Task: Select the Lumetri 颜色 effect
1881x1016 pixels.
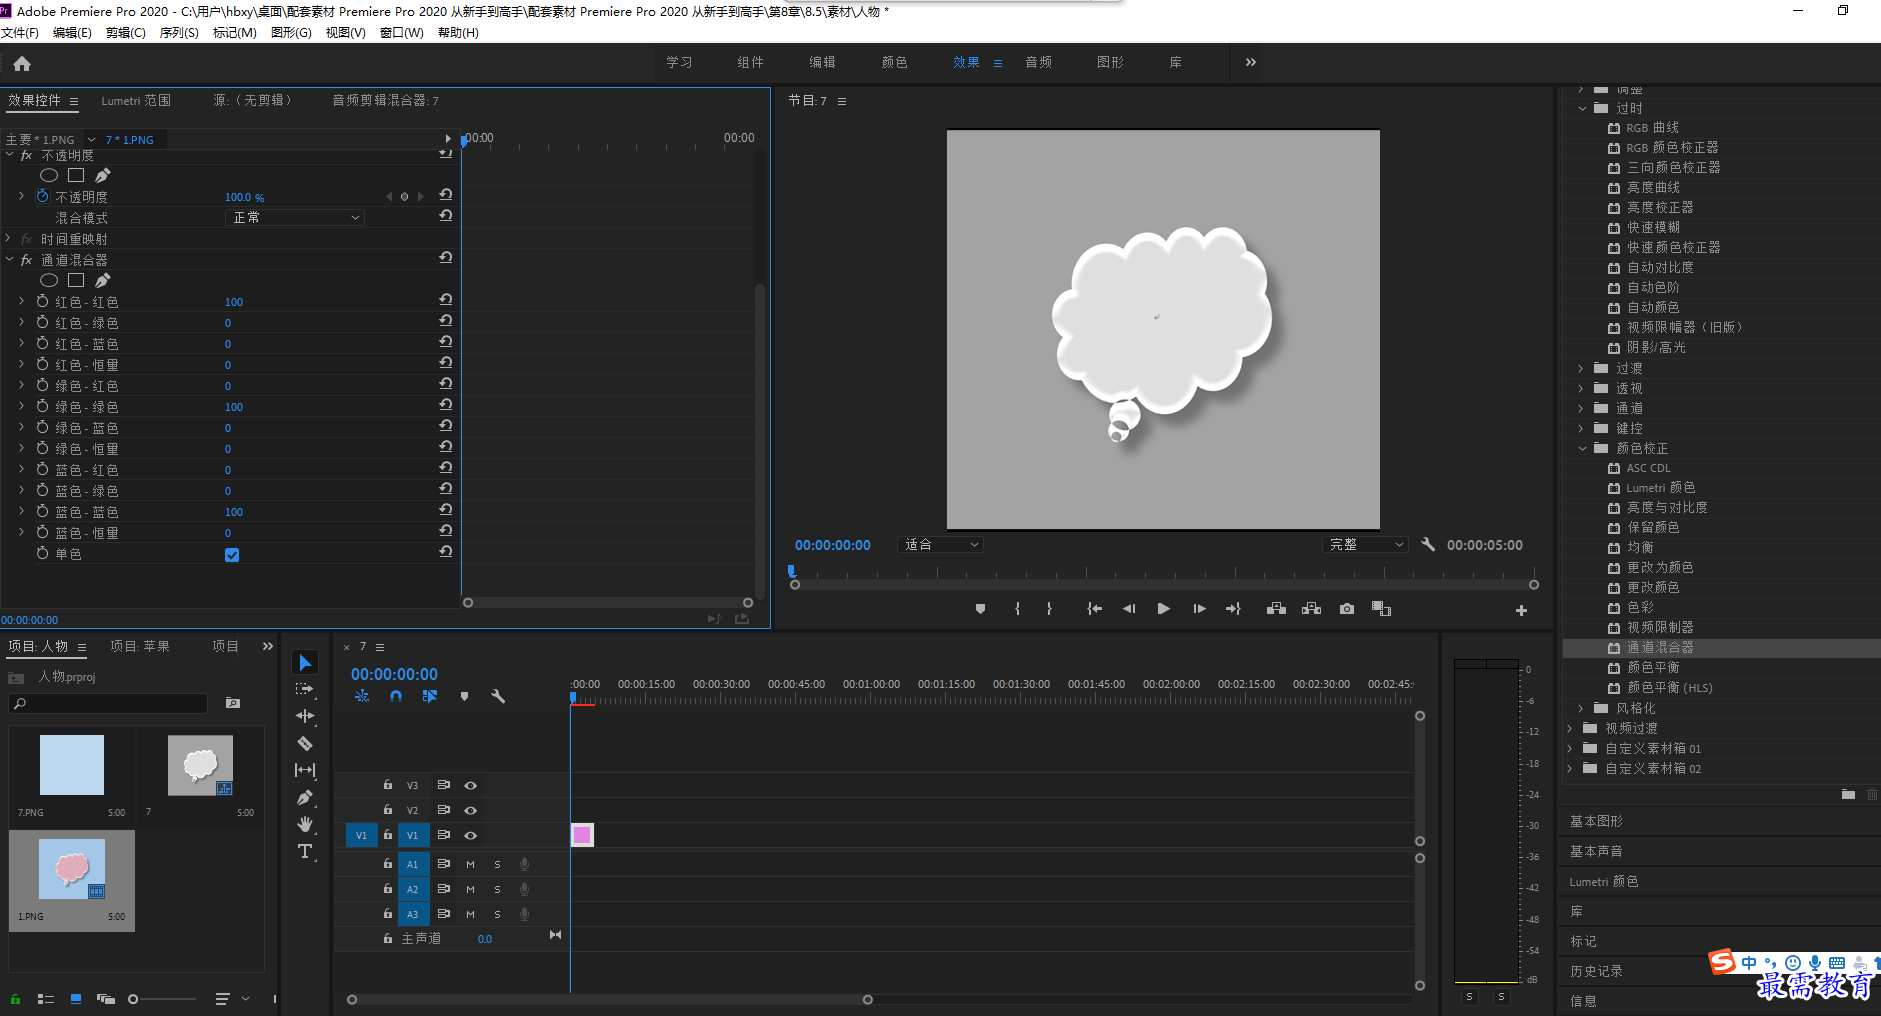Action: pyautogui.click(x=1660, y=488)
